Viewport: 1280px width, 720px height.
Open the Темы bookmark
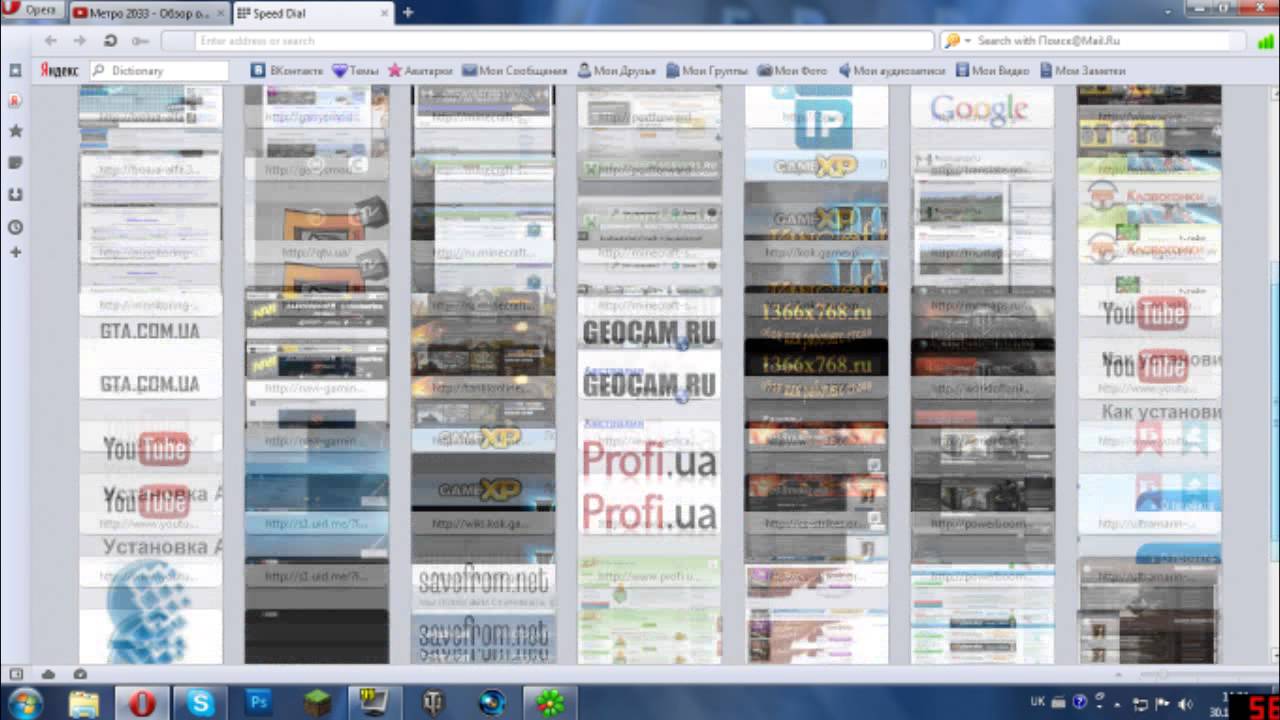pos(355,71)
